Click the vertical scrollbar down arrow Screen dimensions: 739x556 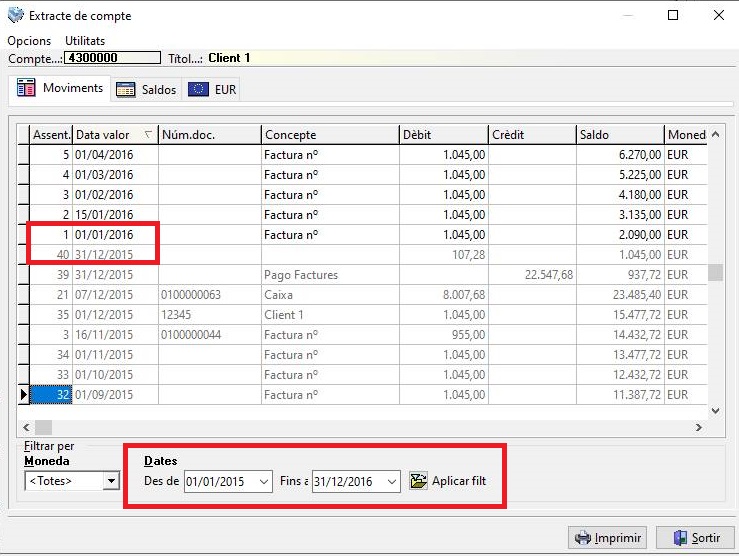click(715, 411)
